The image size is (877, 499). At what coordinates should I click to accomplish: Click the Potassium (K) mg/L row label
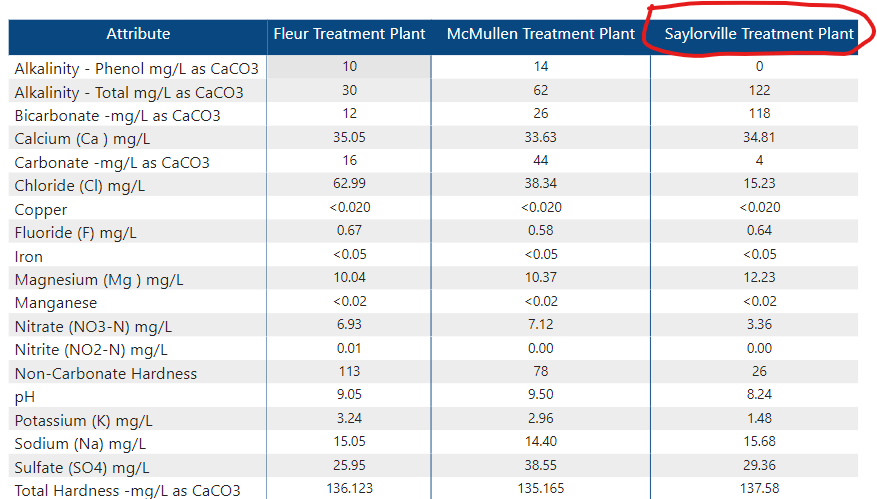[x=83, y=421]
